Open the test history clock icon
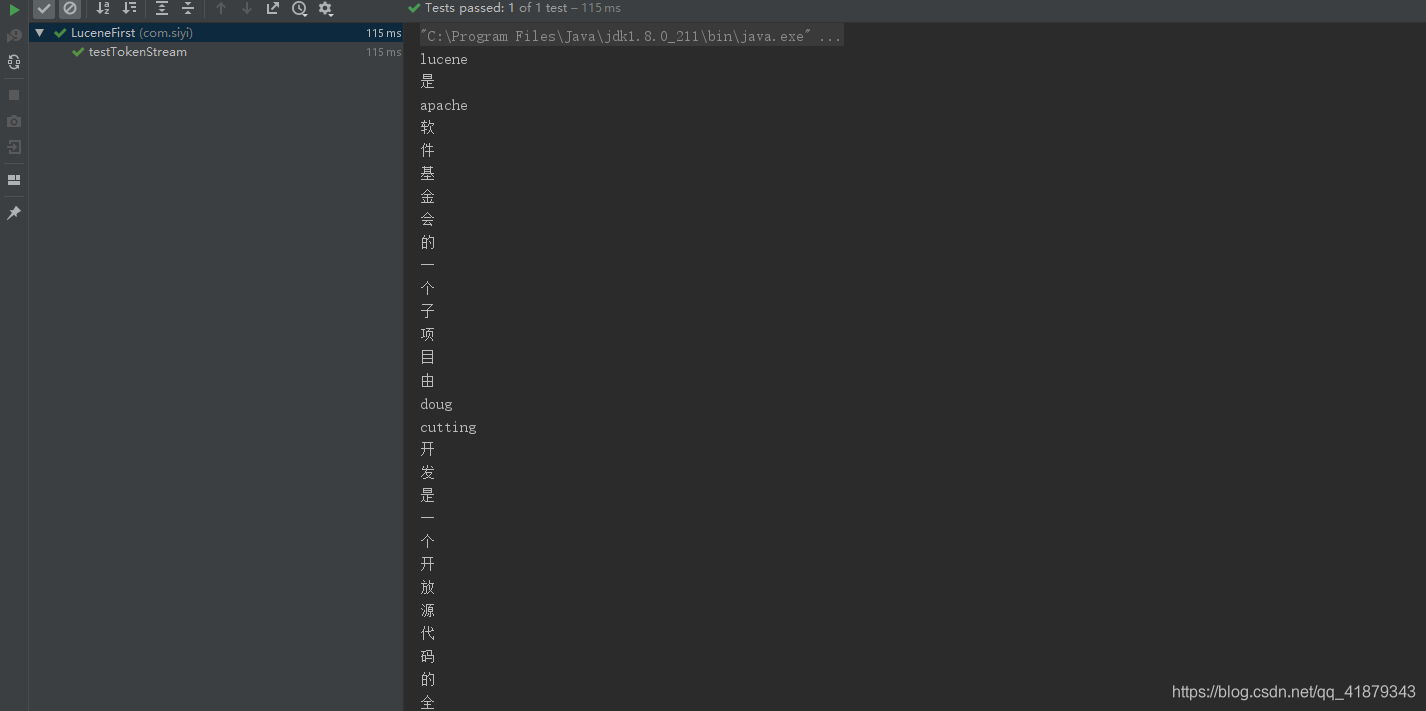1426x711 pixels. pos(299,9)
